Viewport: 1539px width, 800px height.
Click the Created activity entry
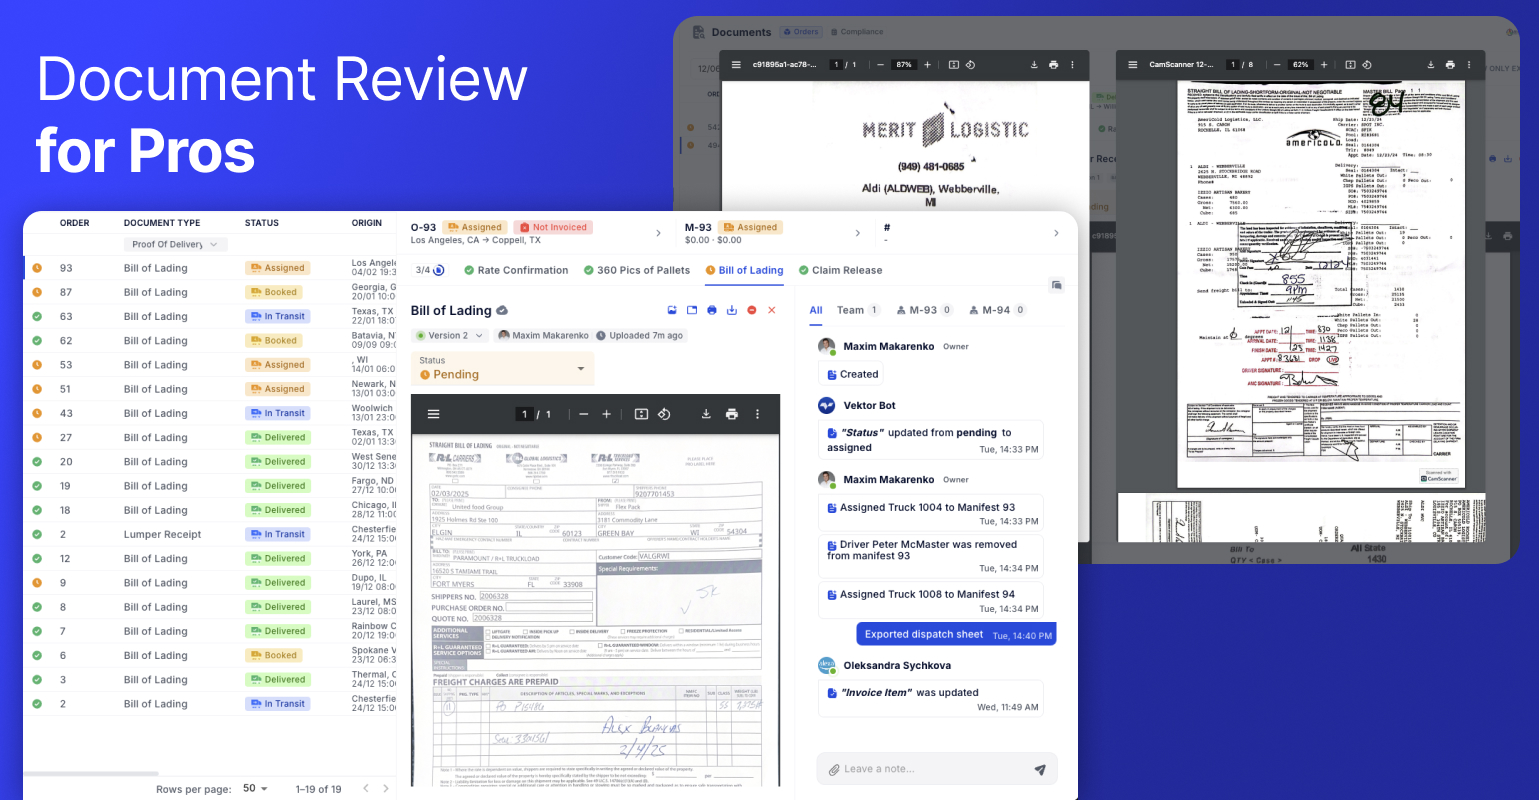pos(852,374)
